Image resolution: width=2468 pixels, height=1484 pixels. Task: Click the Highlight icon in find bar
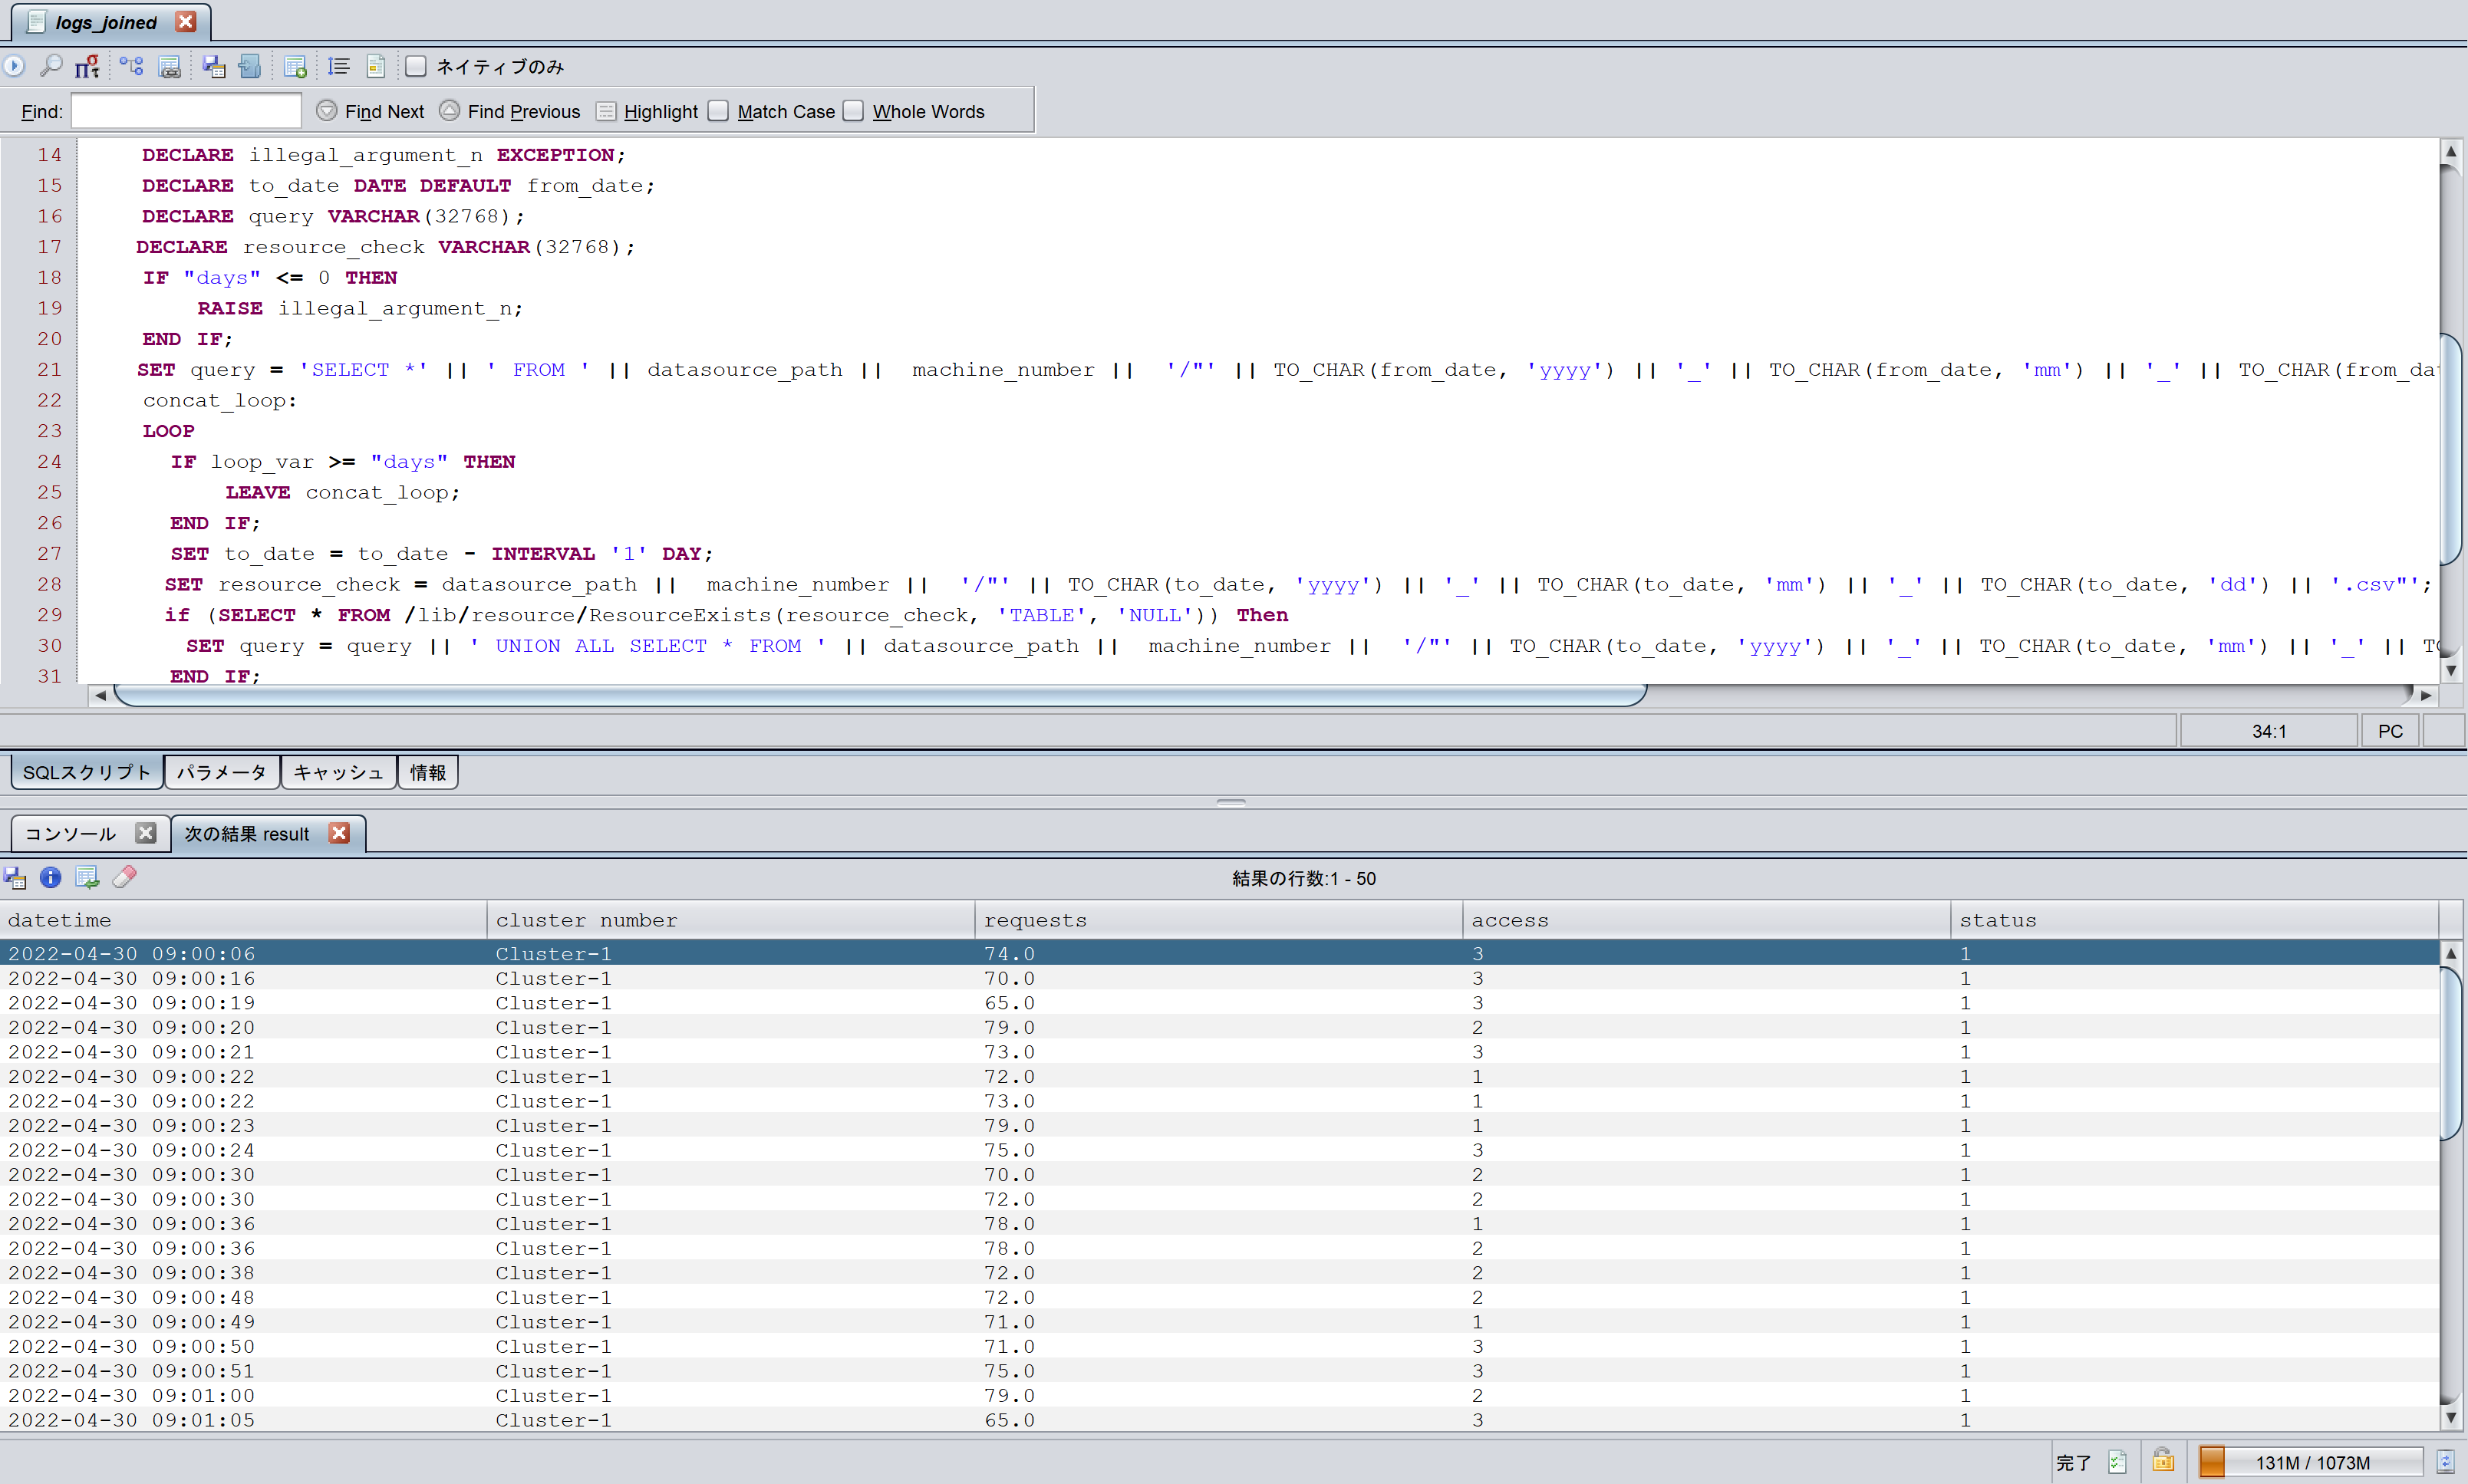(606, 111)
